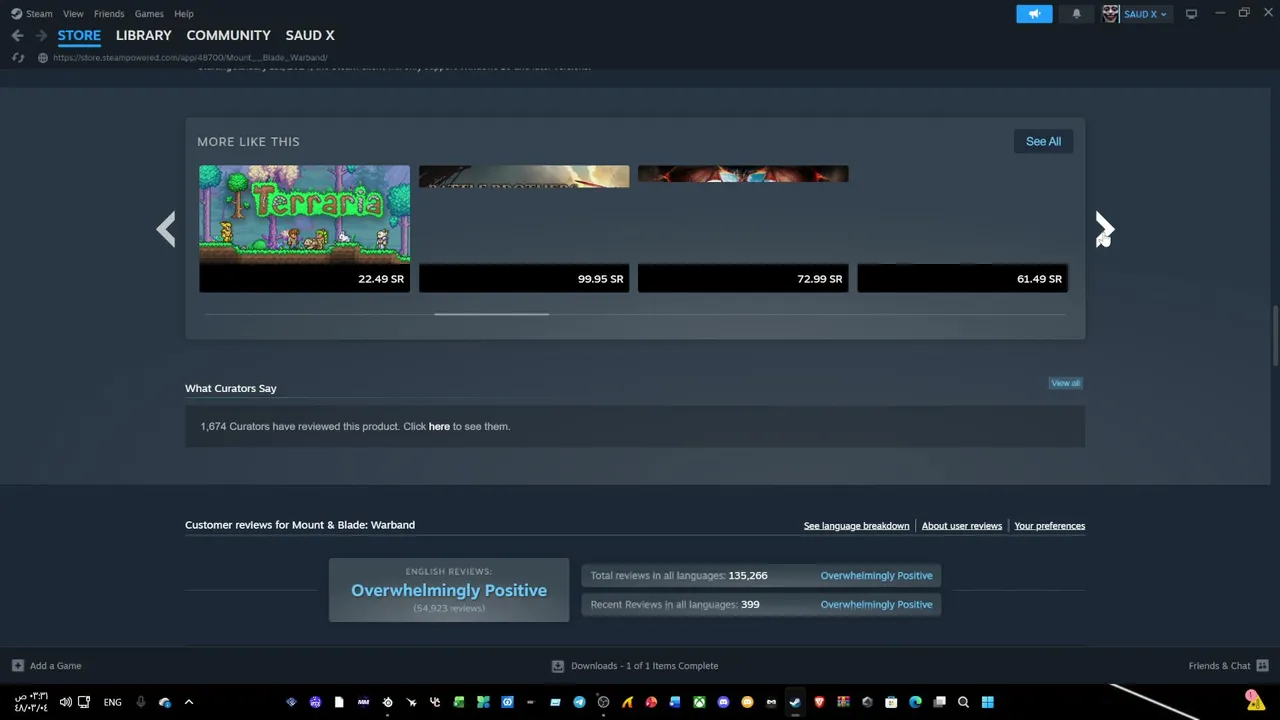Open Telegram from the taskbar
1280x720 pixels.
(579, 702)
